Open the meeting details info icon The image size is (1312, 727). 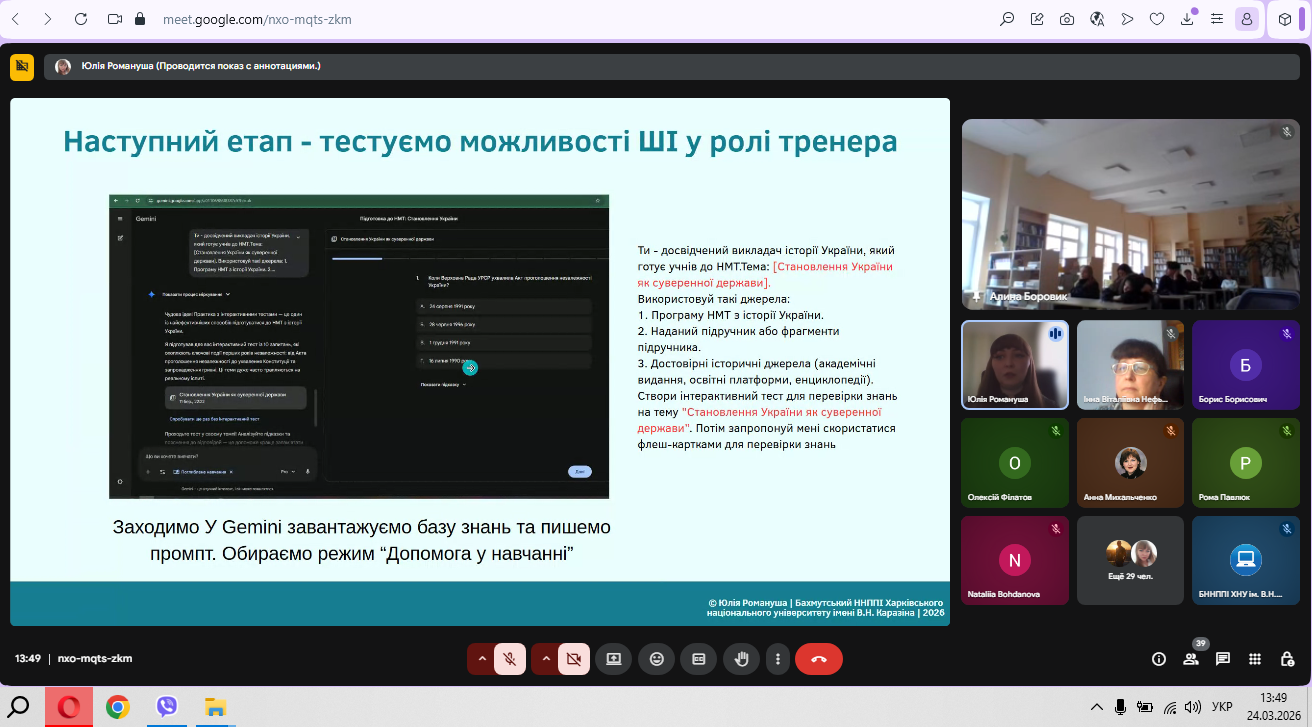[x=1159, y=659]
